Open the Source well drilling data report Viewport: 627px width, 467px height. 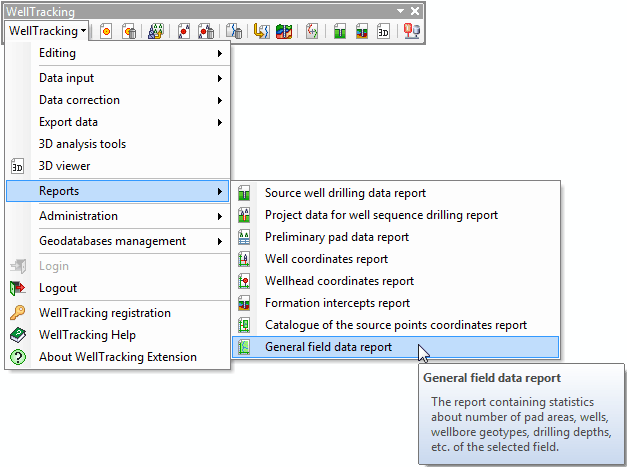pyautogui.click(x=395, y=193)
